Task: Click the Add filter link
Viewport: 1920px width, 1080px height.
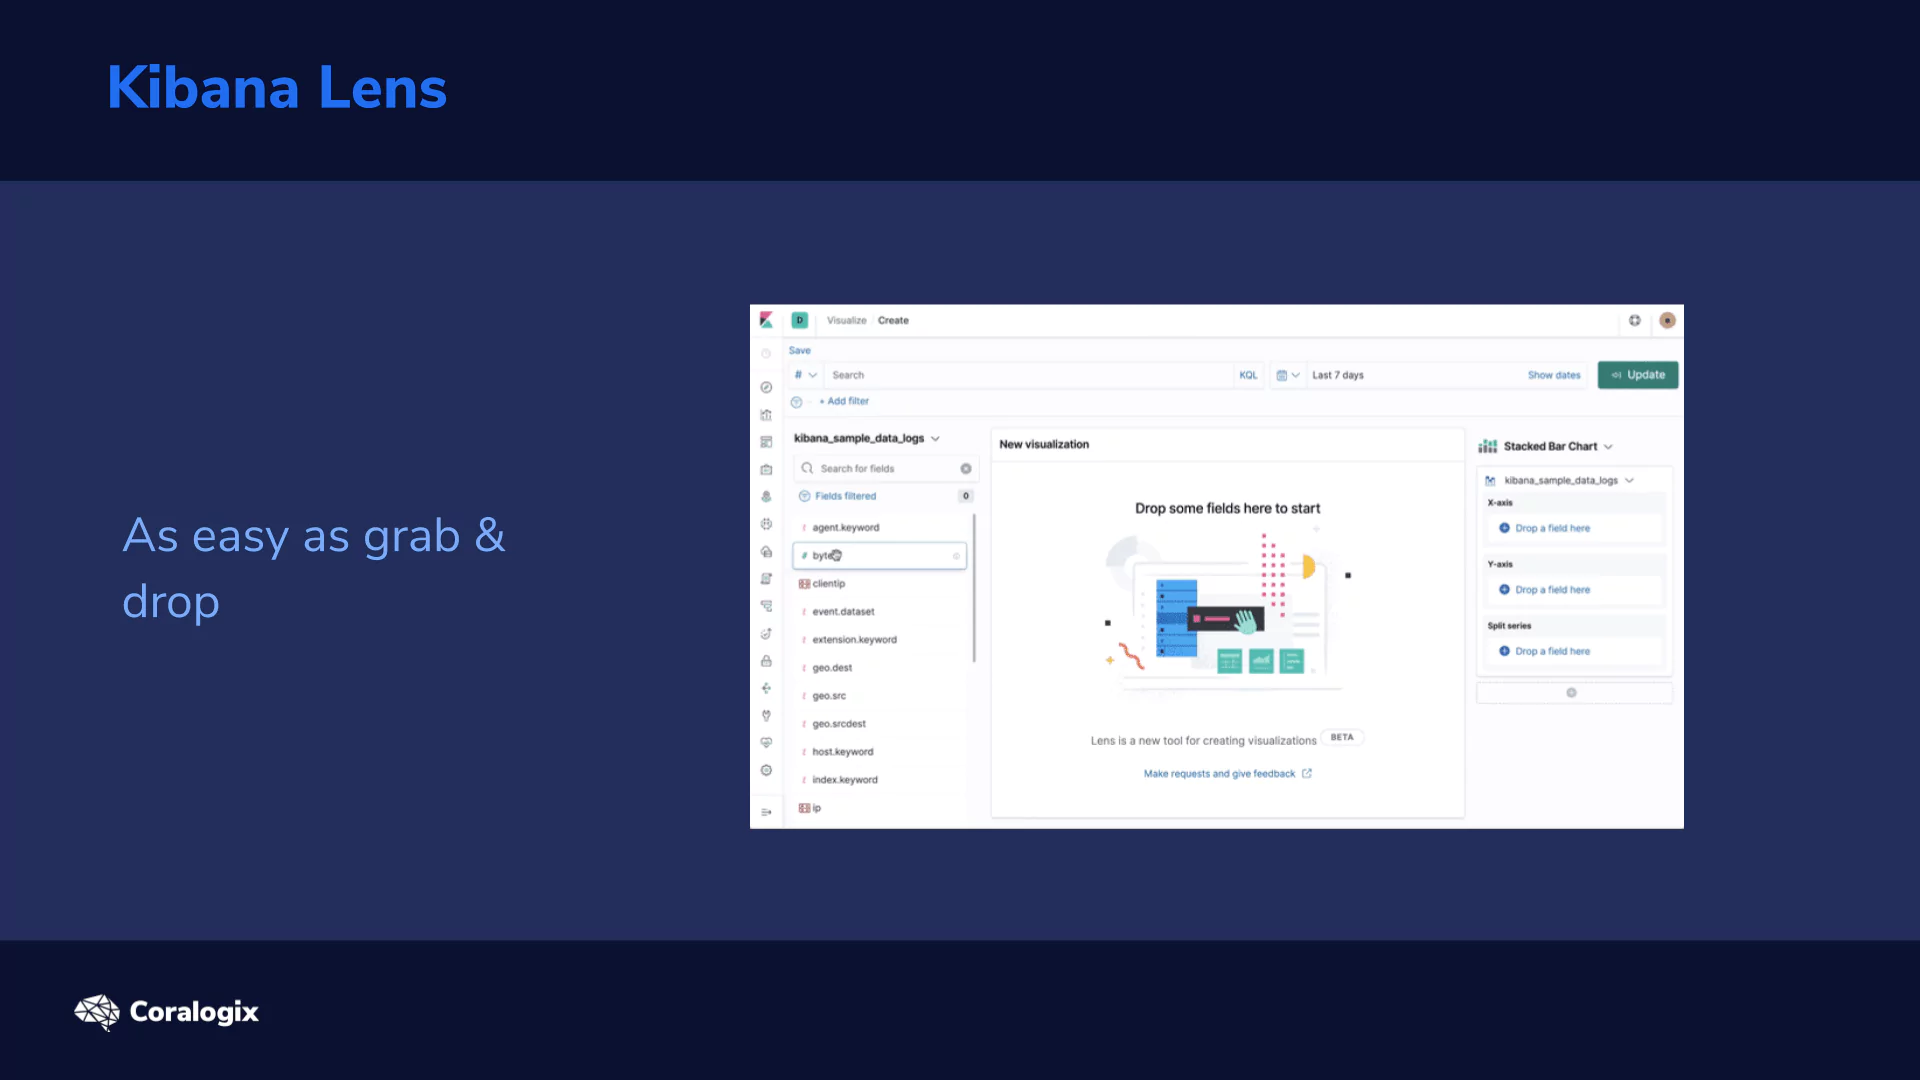Action: [x=845, y=401]
